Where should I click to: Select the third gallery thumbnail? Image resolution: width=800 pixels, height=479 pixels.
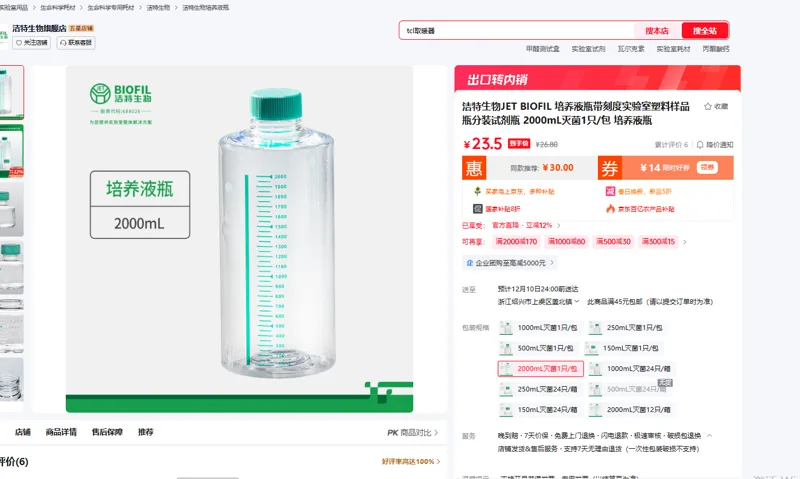coord(12,209)
